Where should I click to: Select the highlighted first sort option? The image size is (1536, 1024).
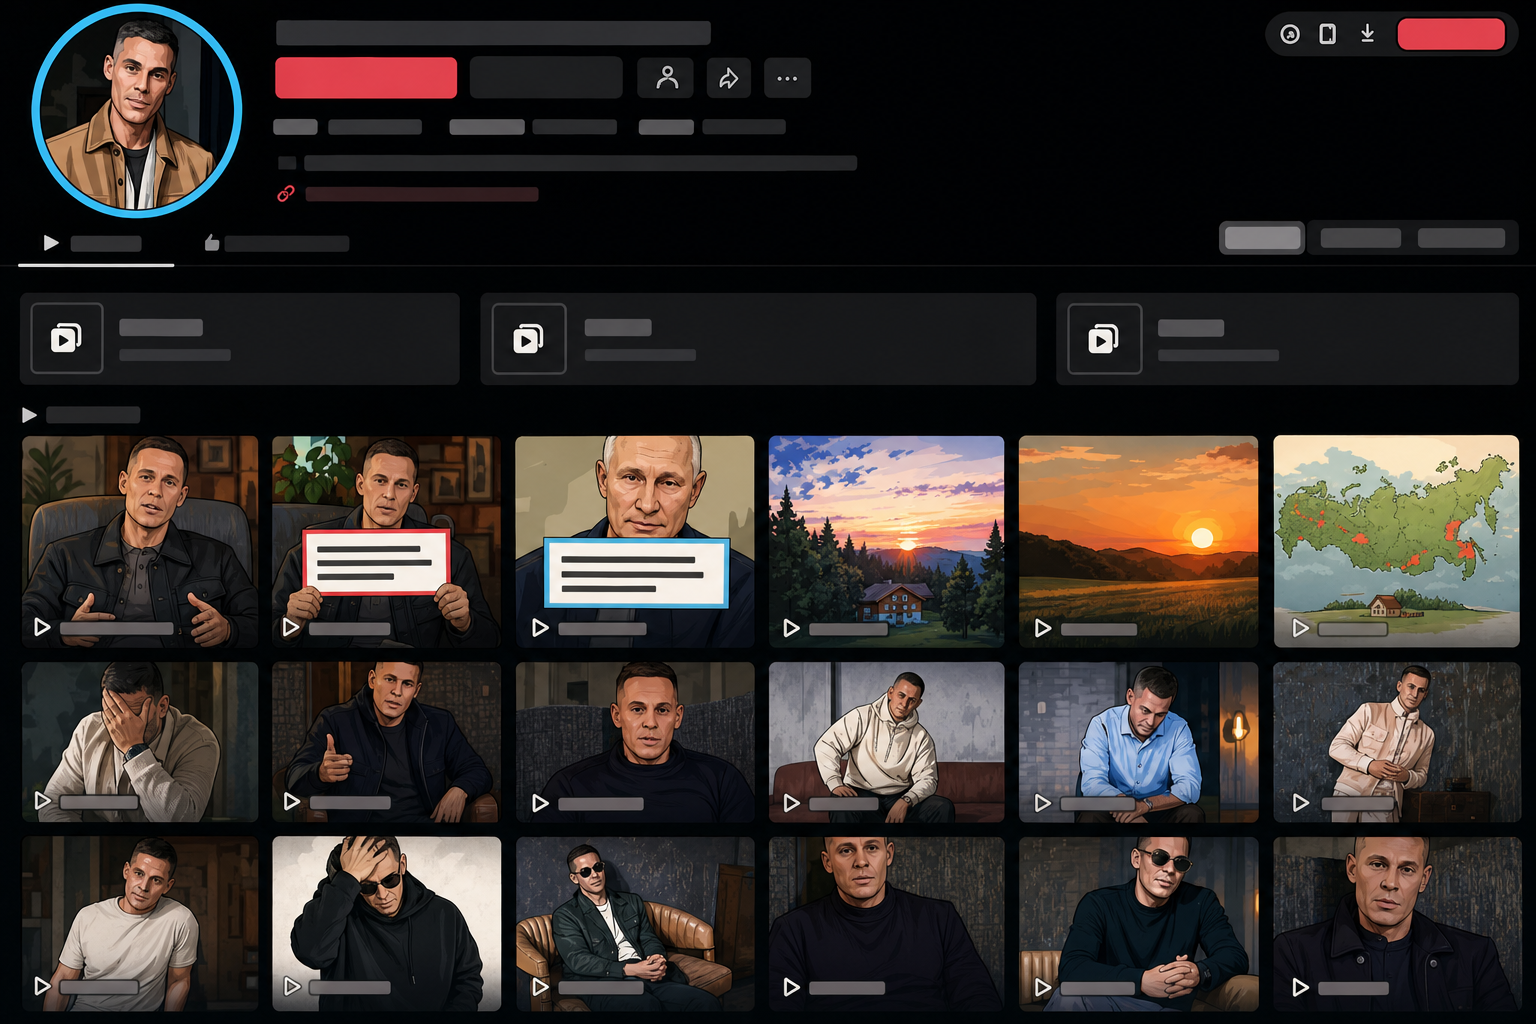point(1262,238)
